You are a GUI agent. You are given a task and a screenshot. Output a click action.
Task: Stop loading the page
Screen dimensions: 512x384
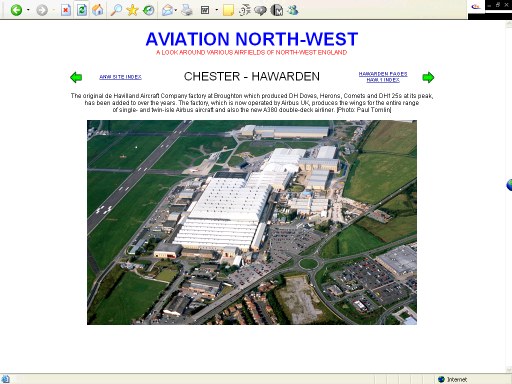pyautogui.click(x=66, y=10)
